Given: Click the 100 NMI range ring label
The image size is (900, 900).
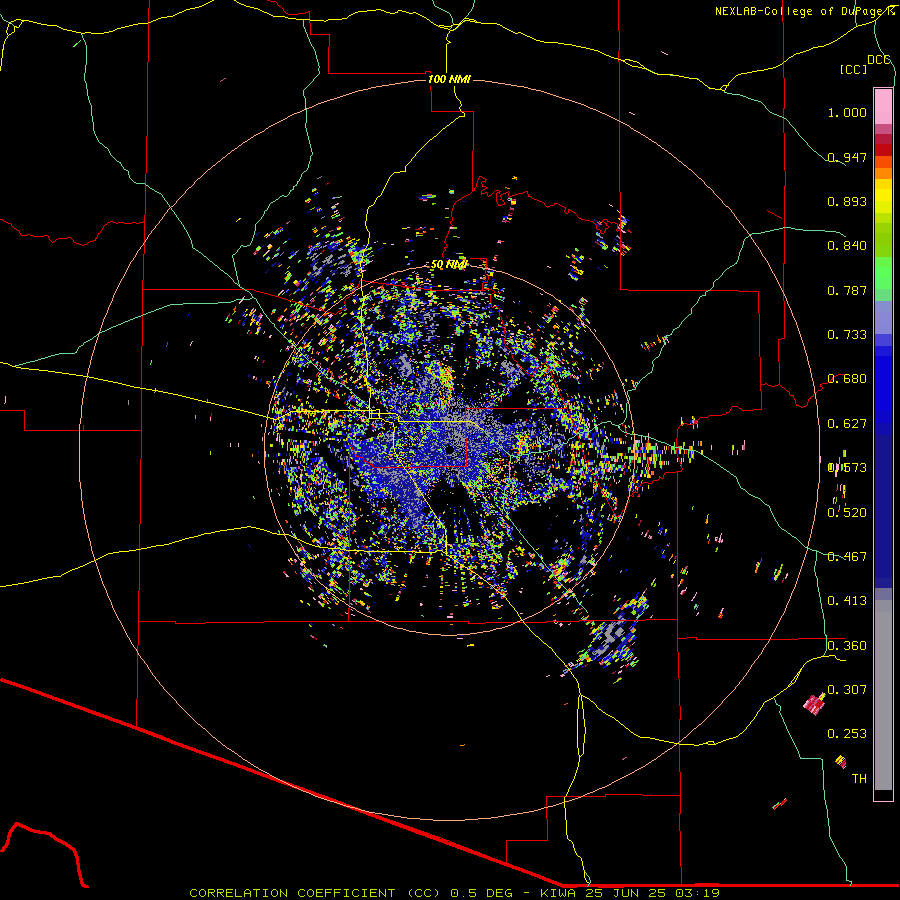Looking at the screenshot, I should (x=449, y=79).
